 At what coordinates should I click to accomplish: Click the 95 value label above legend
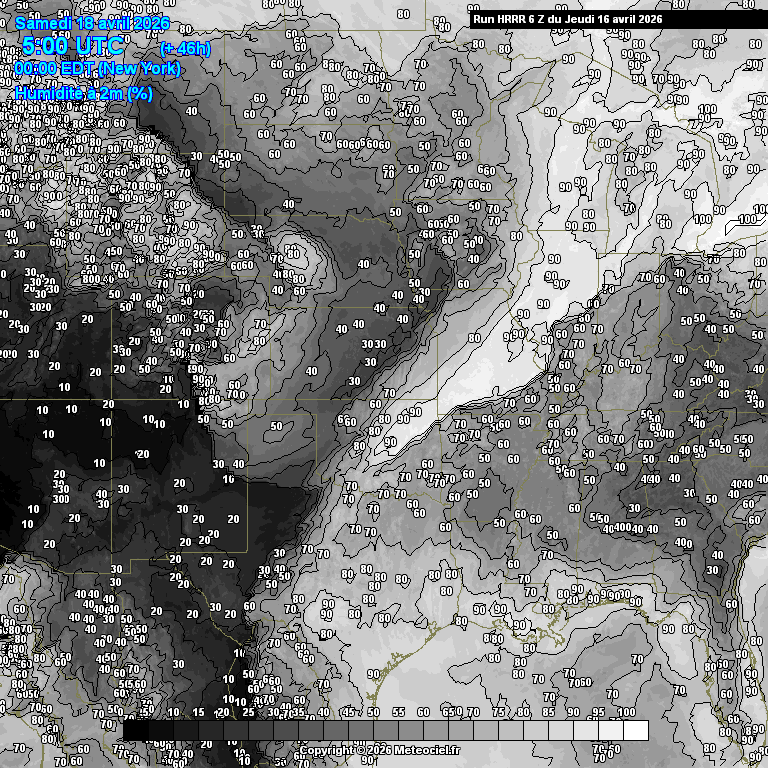(598, 713)
